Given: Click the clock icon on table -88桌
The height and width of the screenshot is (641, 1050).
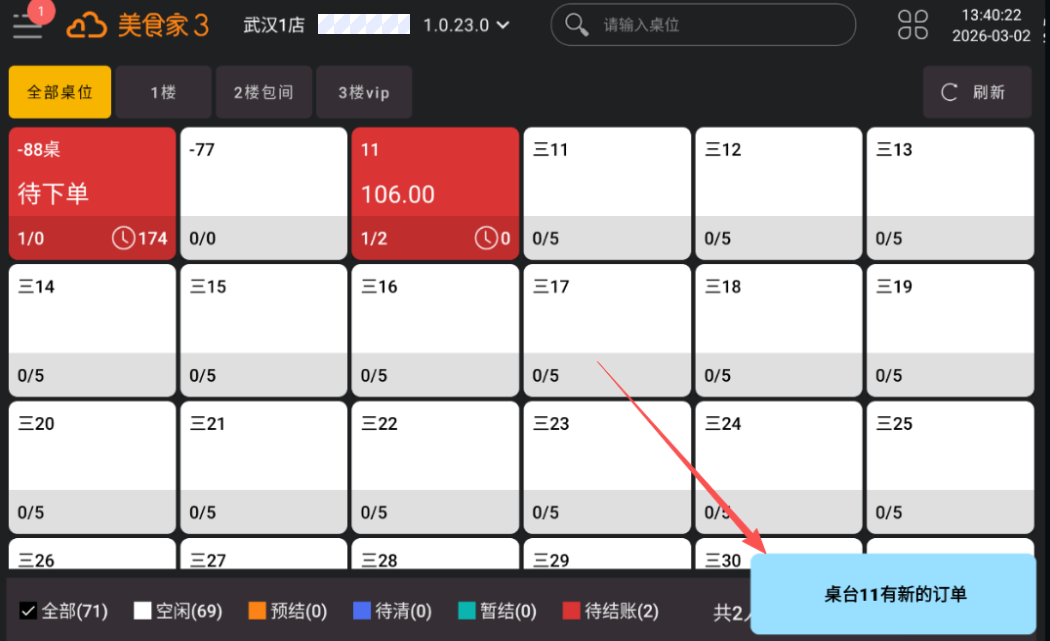Looking at the screenshot, I should click(123, 238).
